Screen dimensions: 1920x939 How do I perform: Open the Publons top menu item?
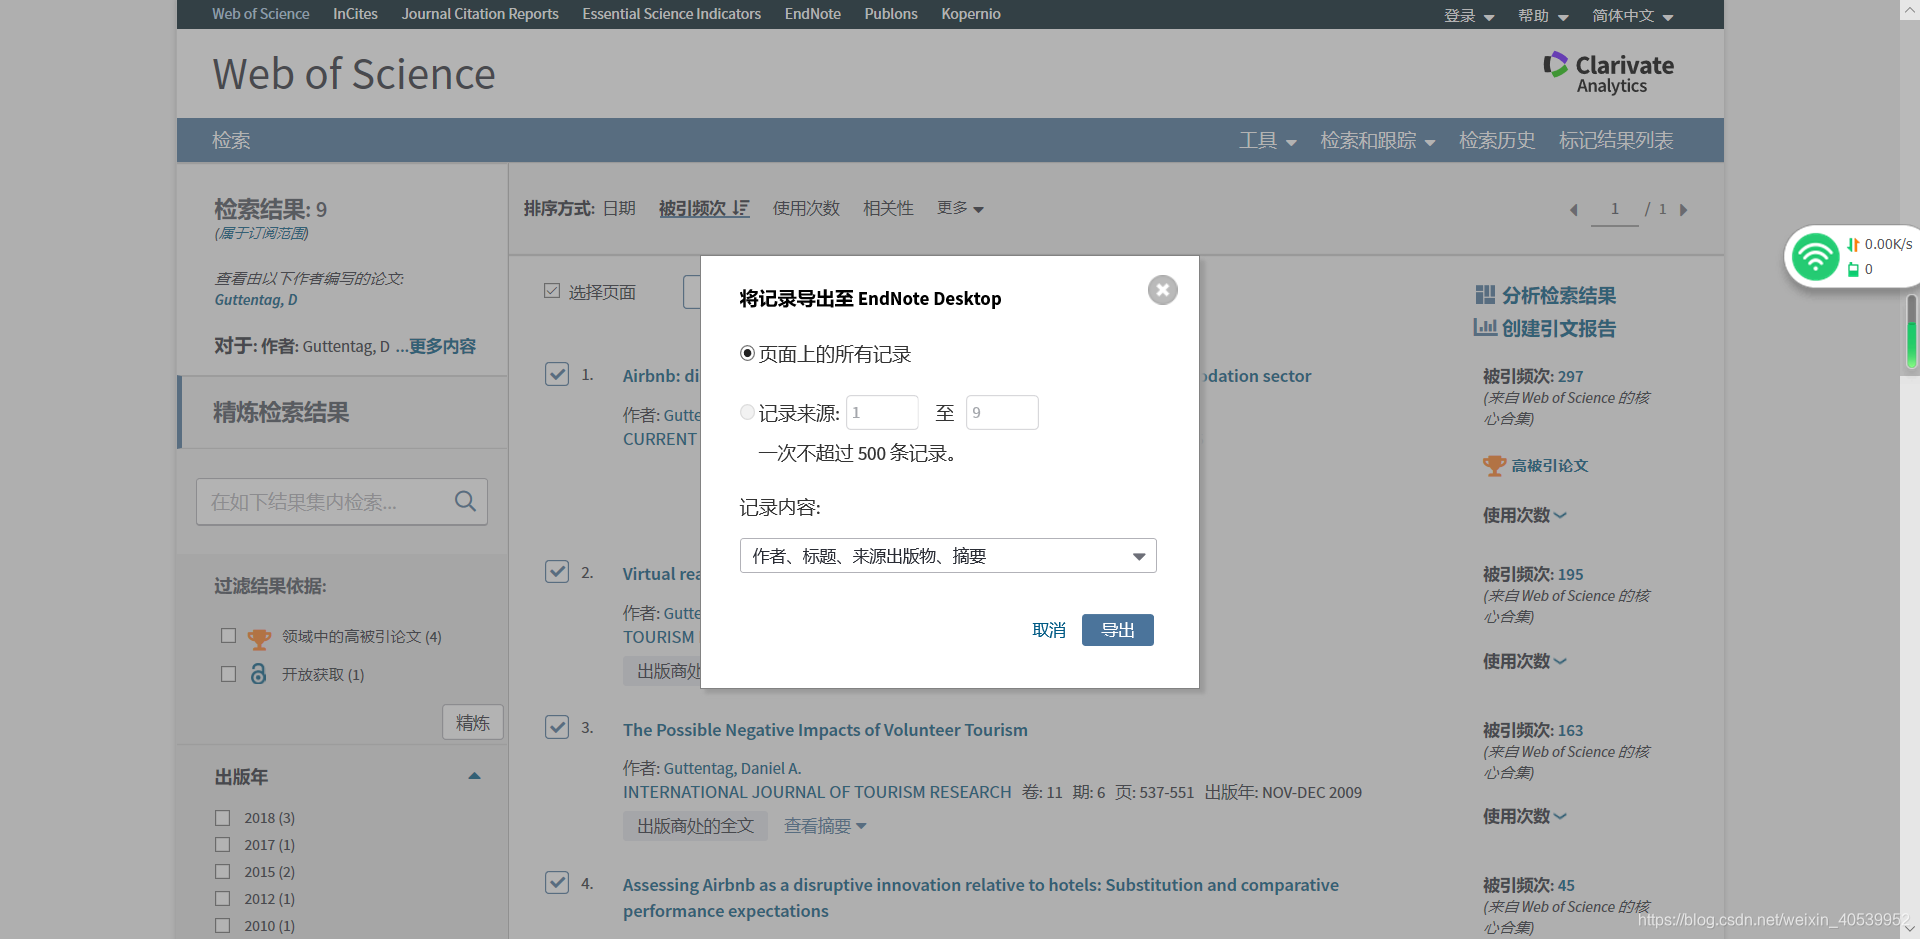pos(891,14)
